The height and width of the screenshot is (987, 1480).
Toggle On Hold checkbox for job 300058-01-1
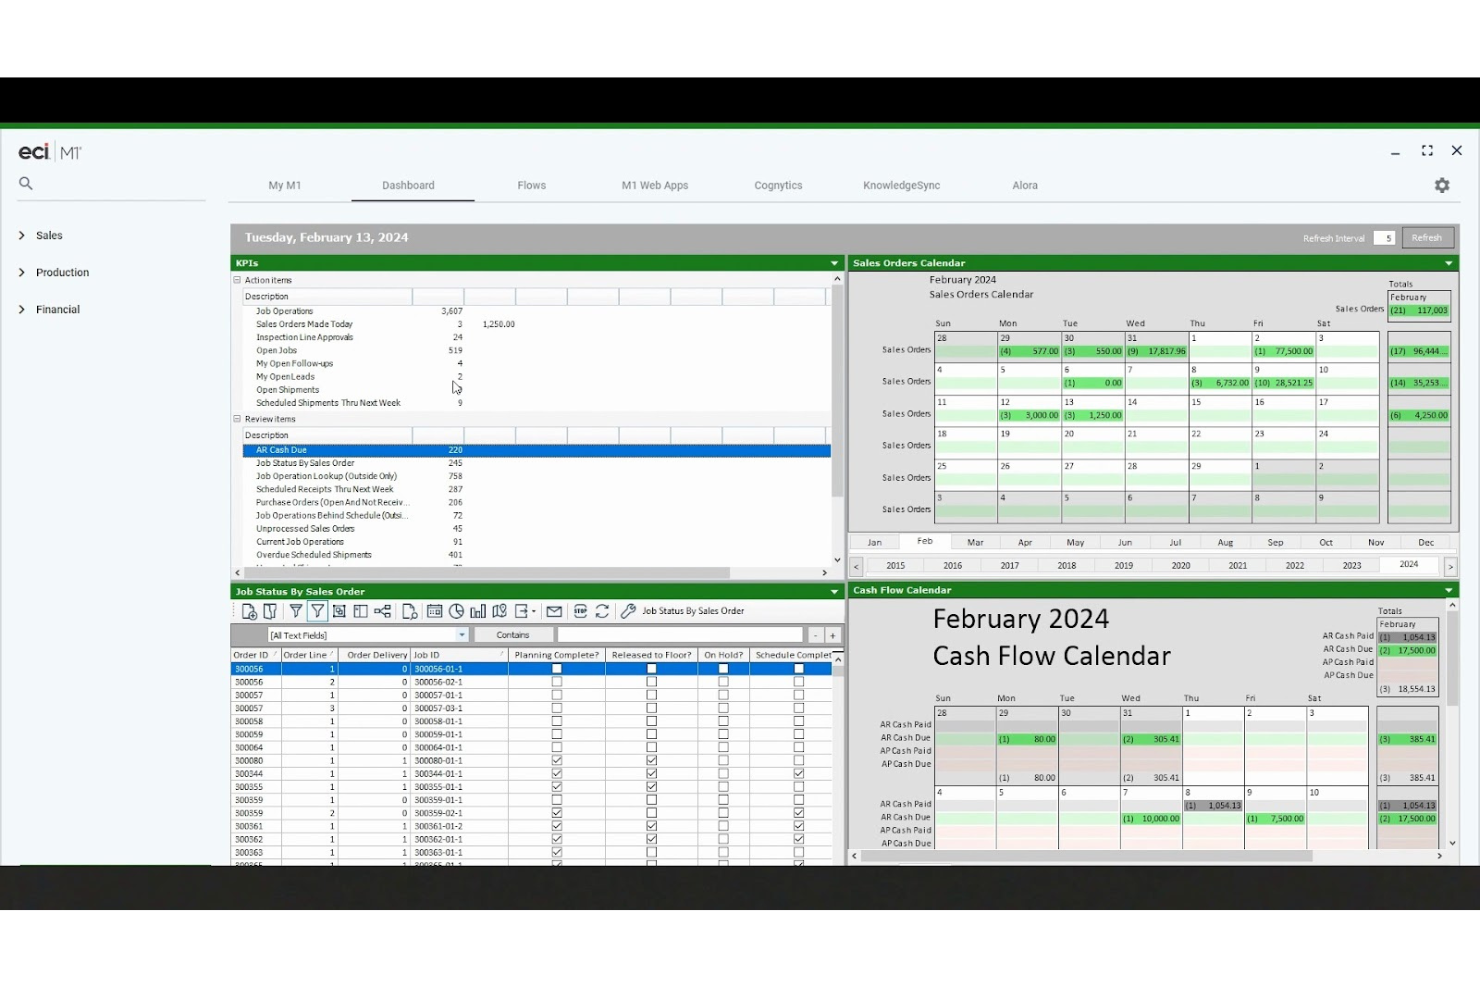[724, 721]
